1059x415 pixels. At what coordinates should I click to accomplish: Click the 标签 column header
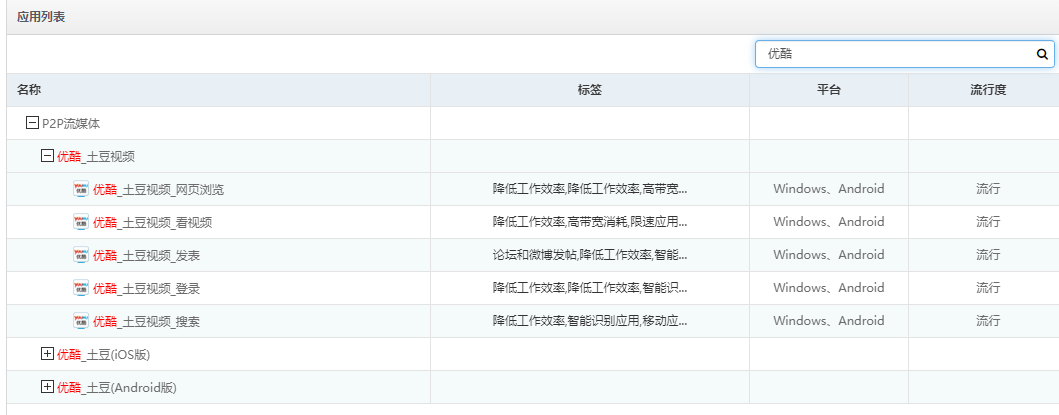tap(590, 90)
